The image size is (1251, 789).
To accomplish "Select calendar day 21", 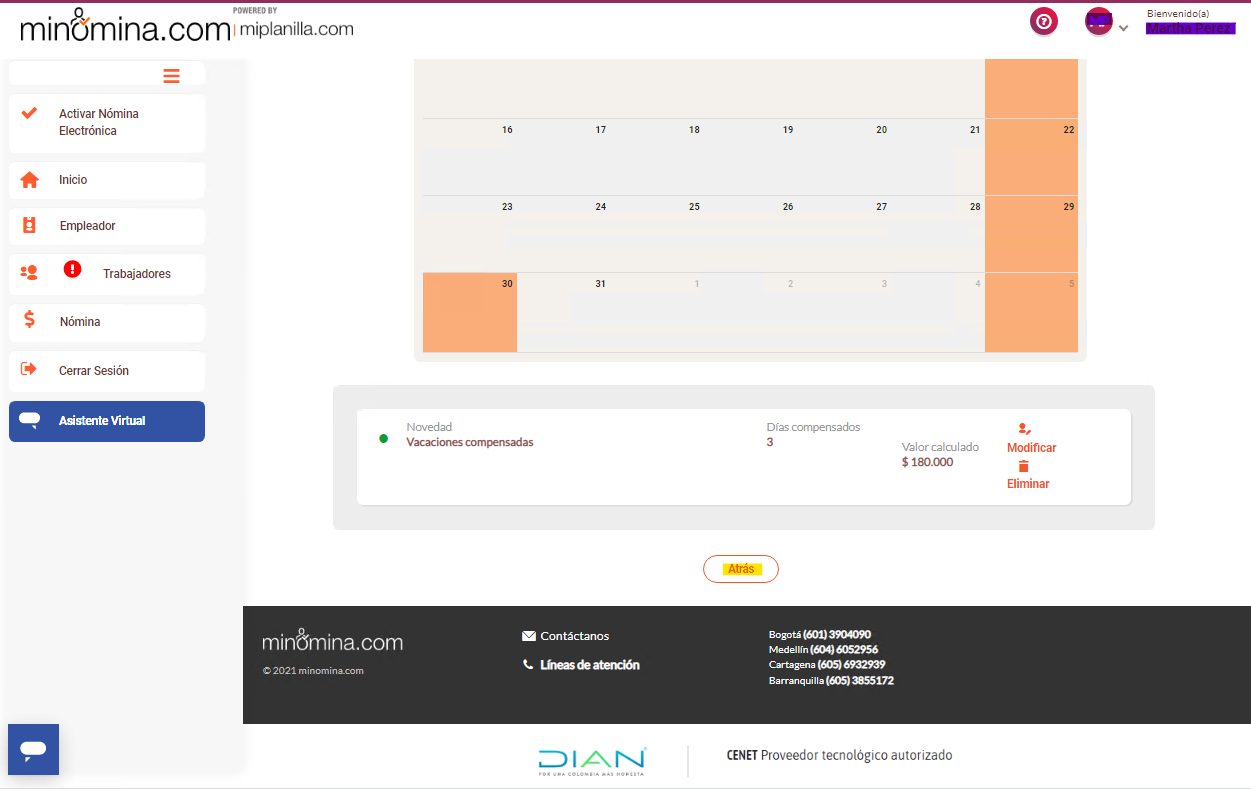I will coord(938,157).
